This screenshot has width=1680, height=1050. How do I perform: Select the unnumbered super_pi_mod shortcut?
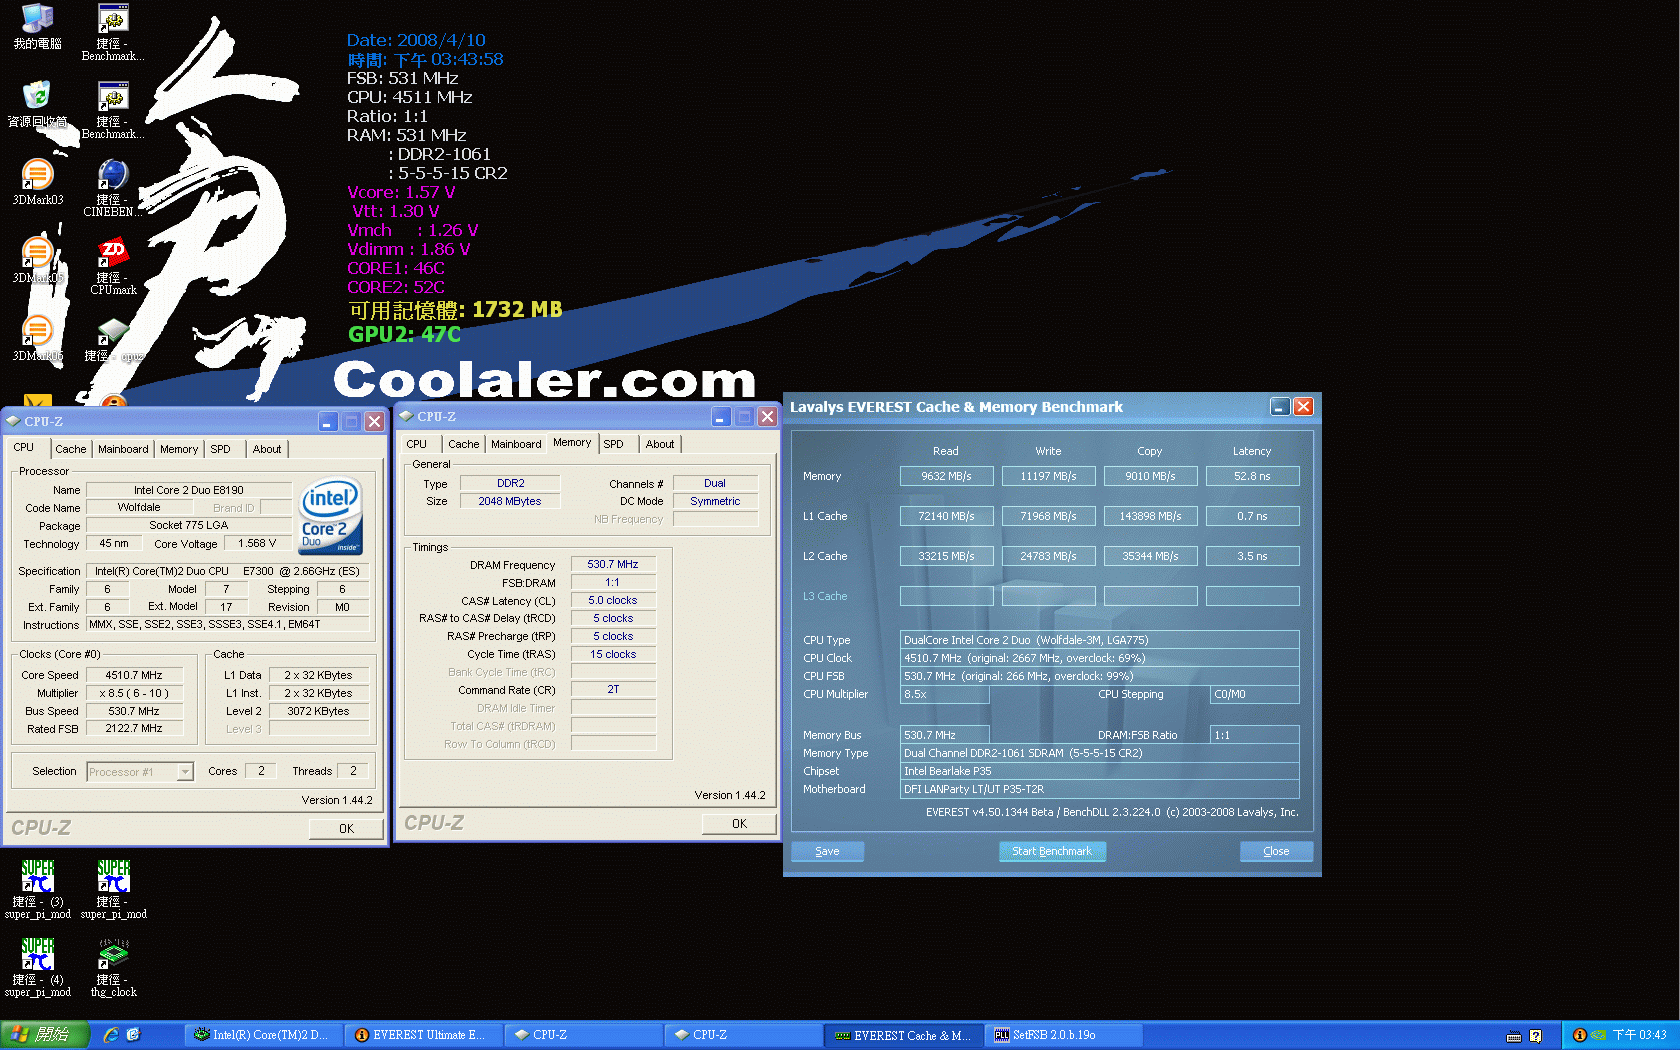click(x=113, y=889)
